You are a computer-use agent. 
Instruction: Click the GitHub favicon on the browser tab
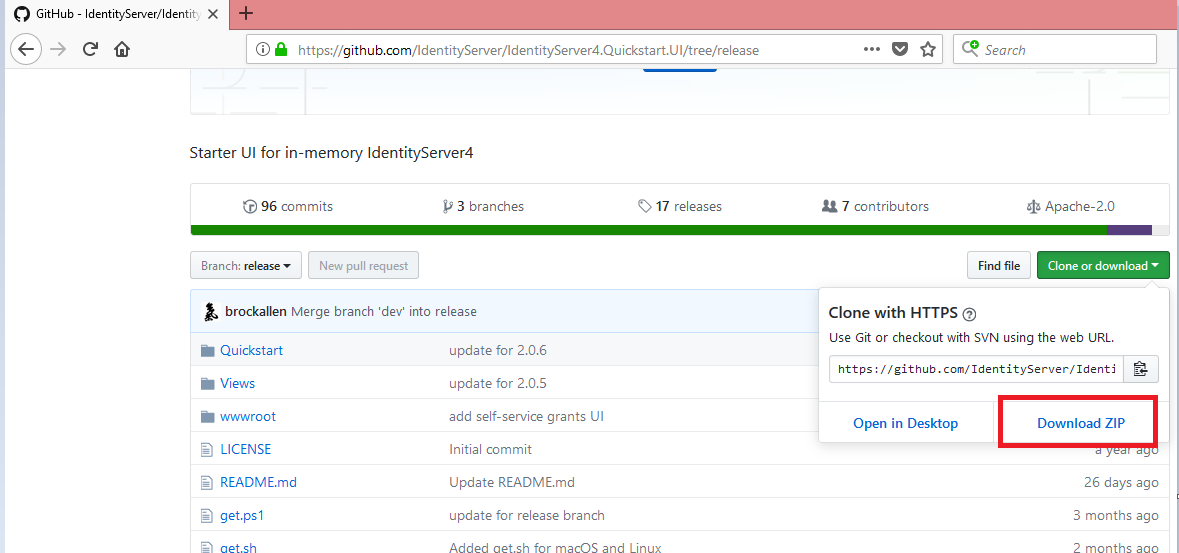(22, 14)
